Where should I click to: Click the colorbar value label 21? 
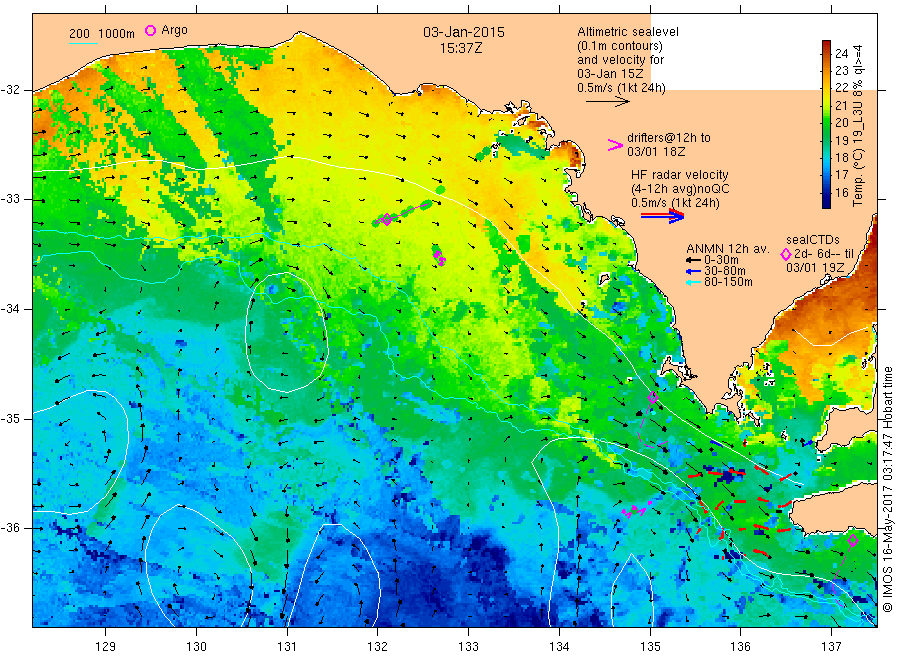841,106
